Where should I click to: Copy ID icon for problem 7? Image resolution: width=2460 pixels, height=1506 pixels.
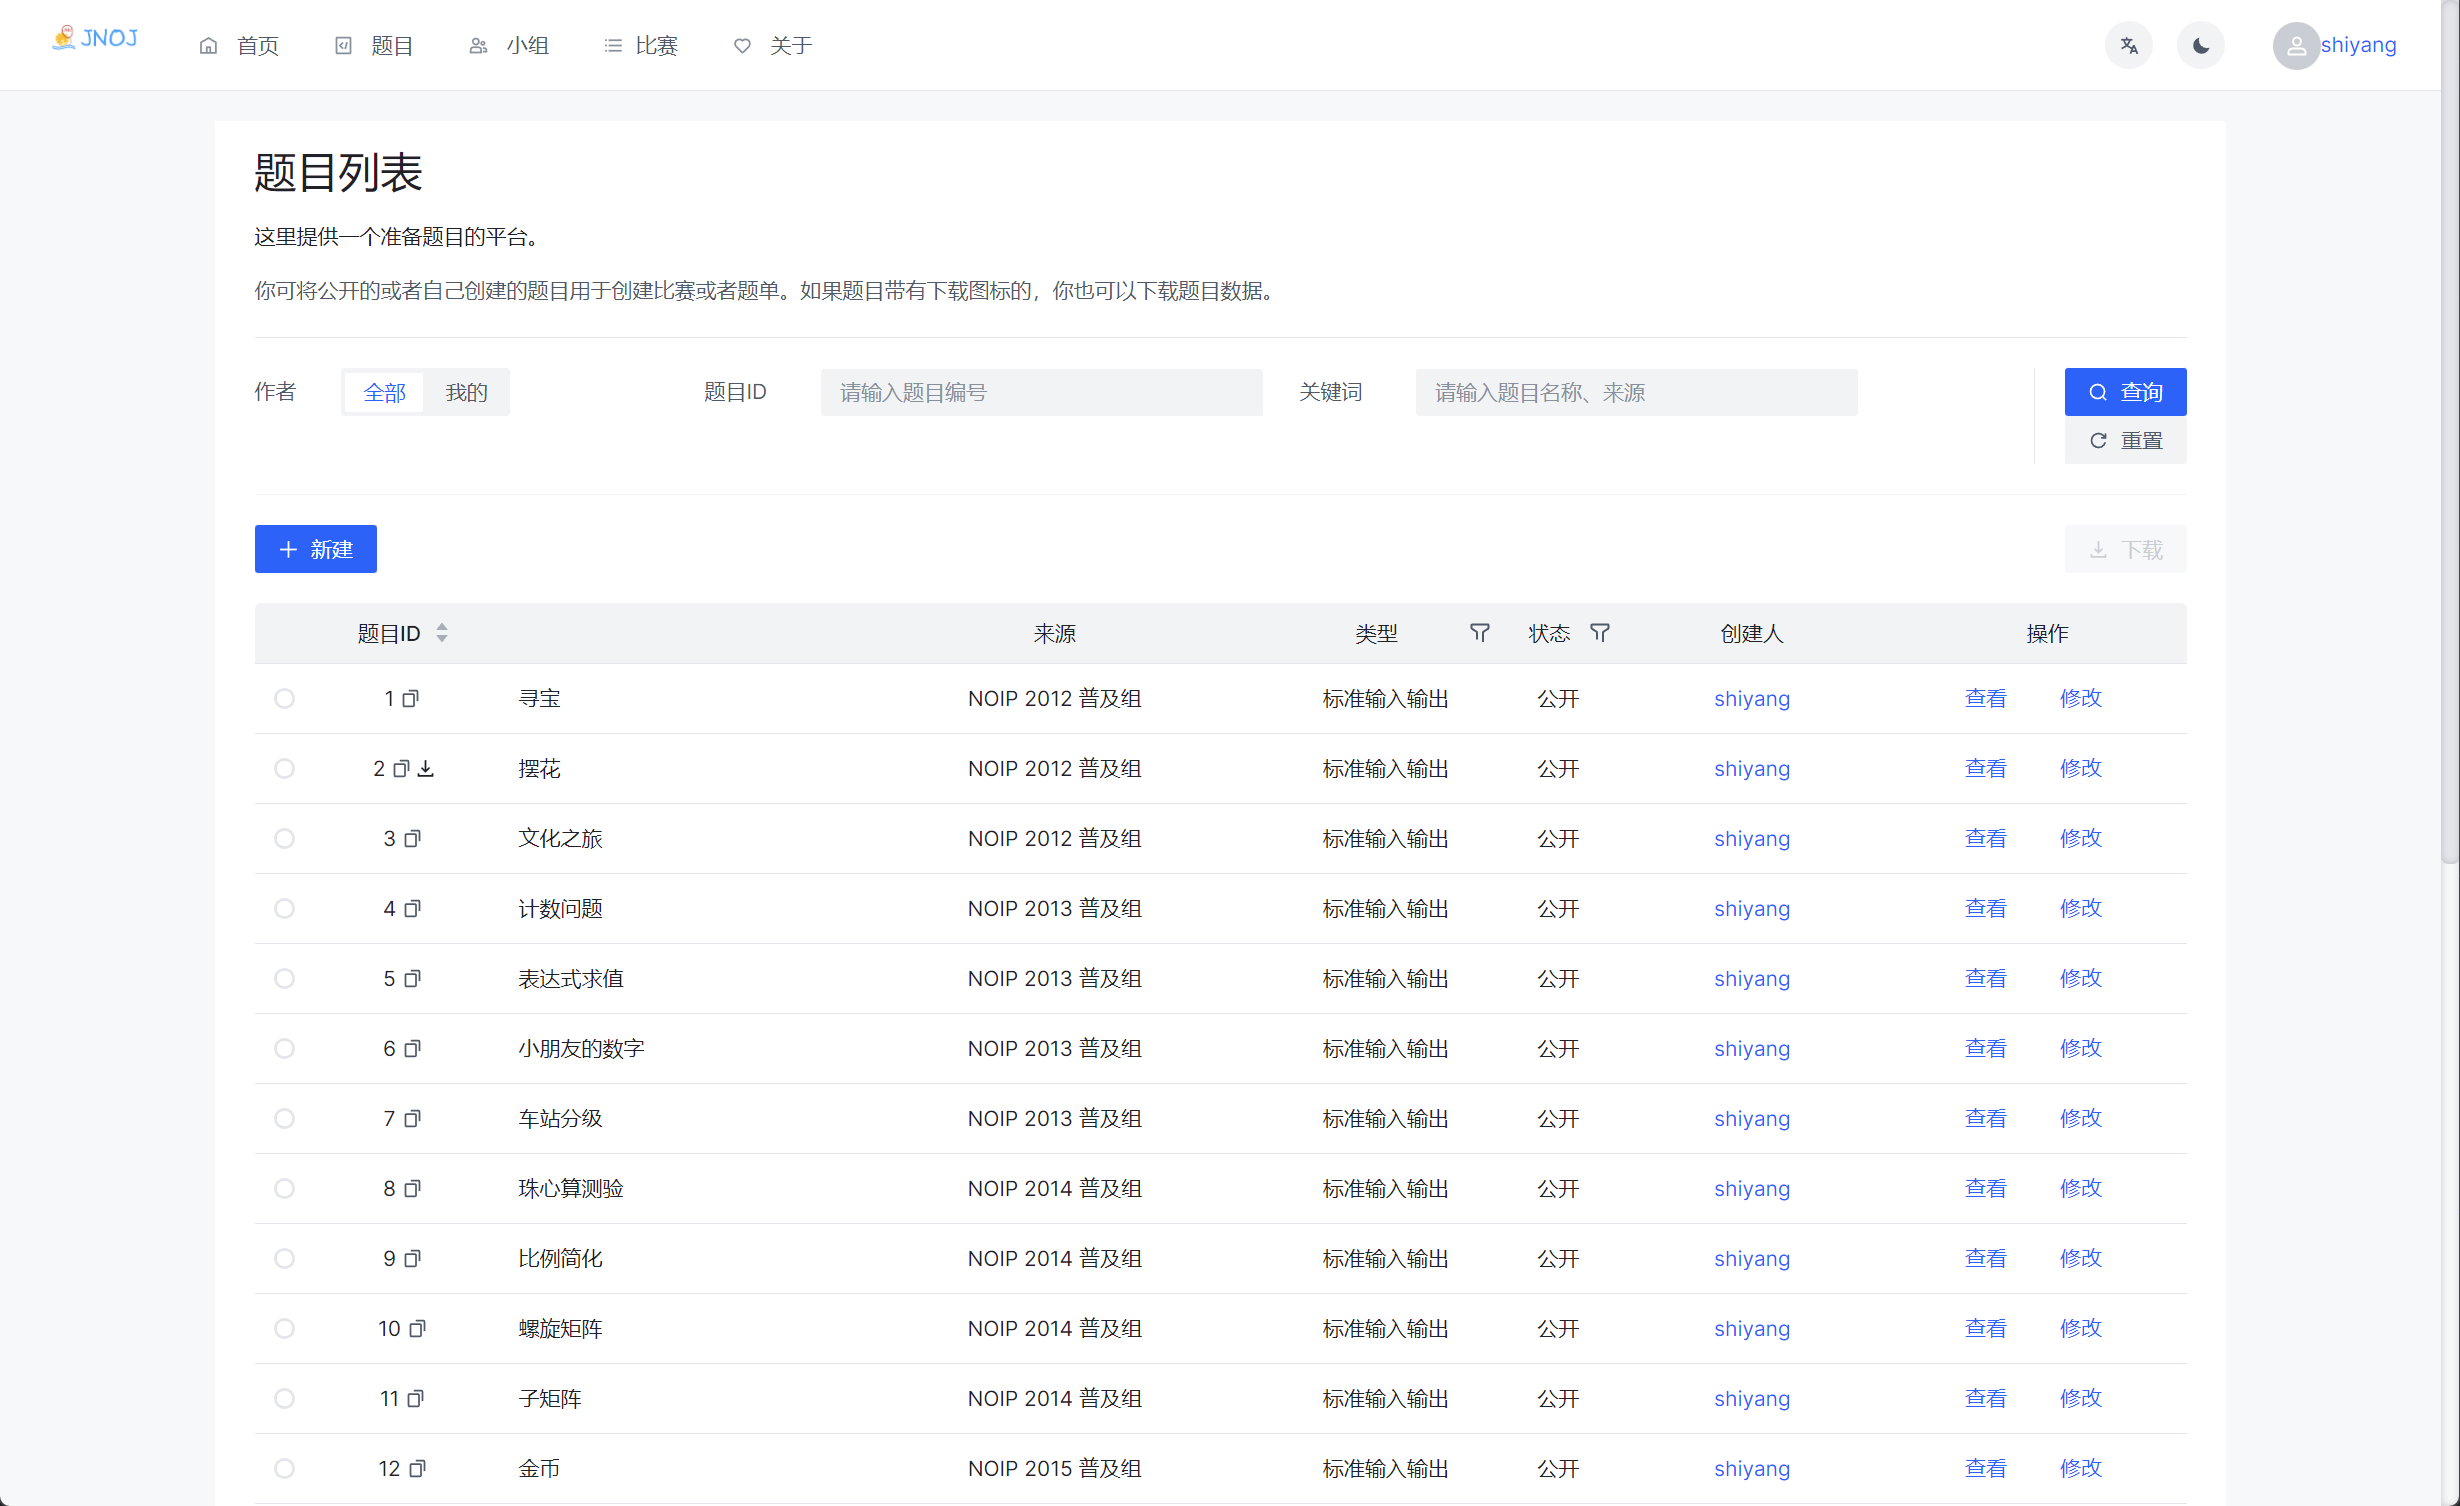tap(412, 1118)
